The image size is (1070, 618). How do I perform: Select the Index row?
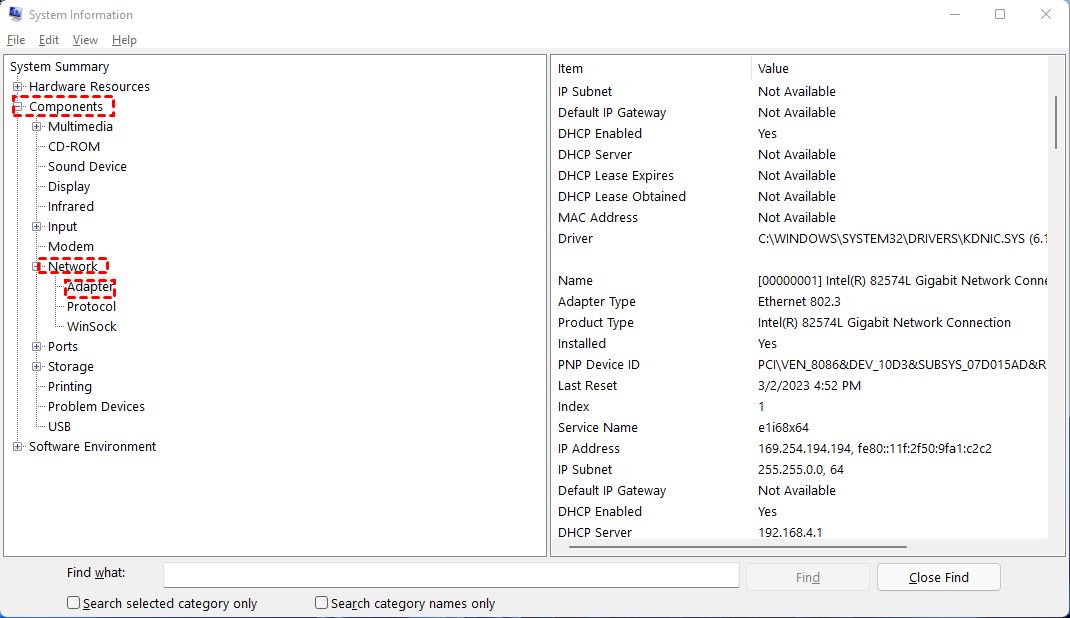pos(800,407)
